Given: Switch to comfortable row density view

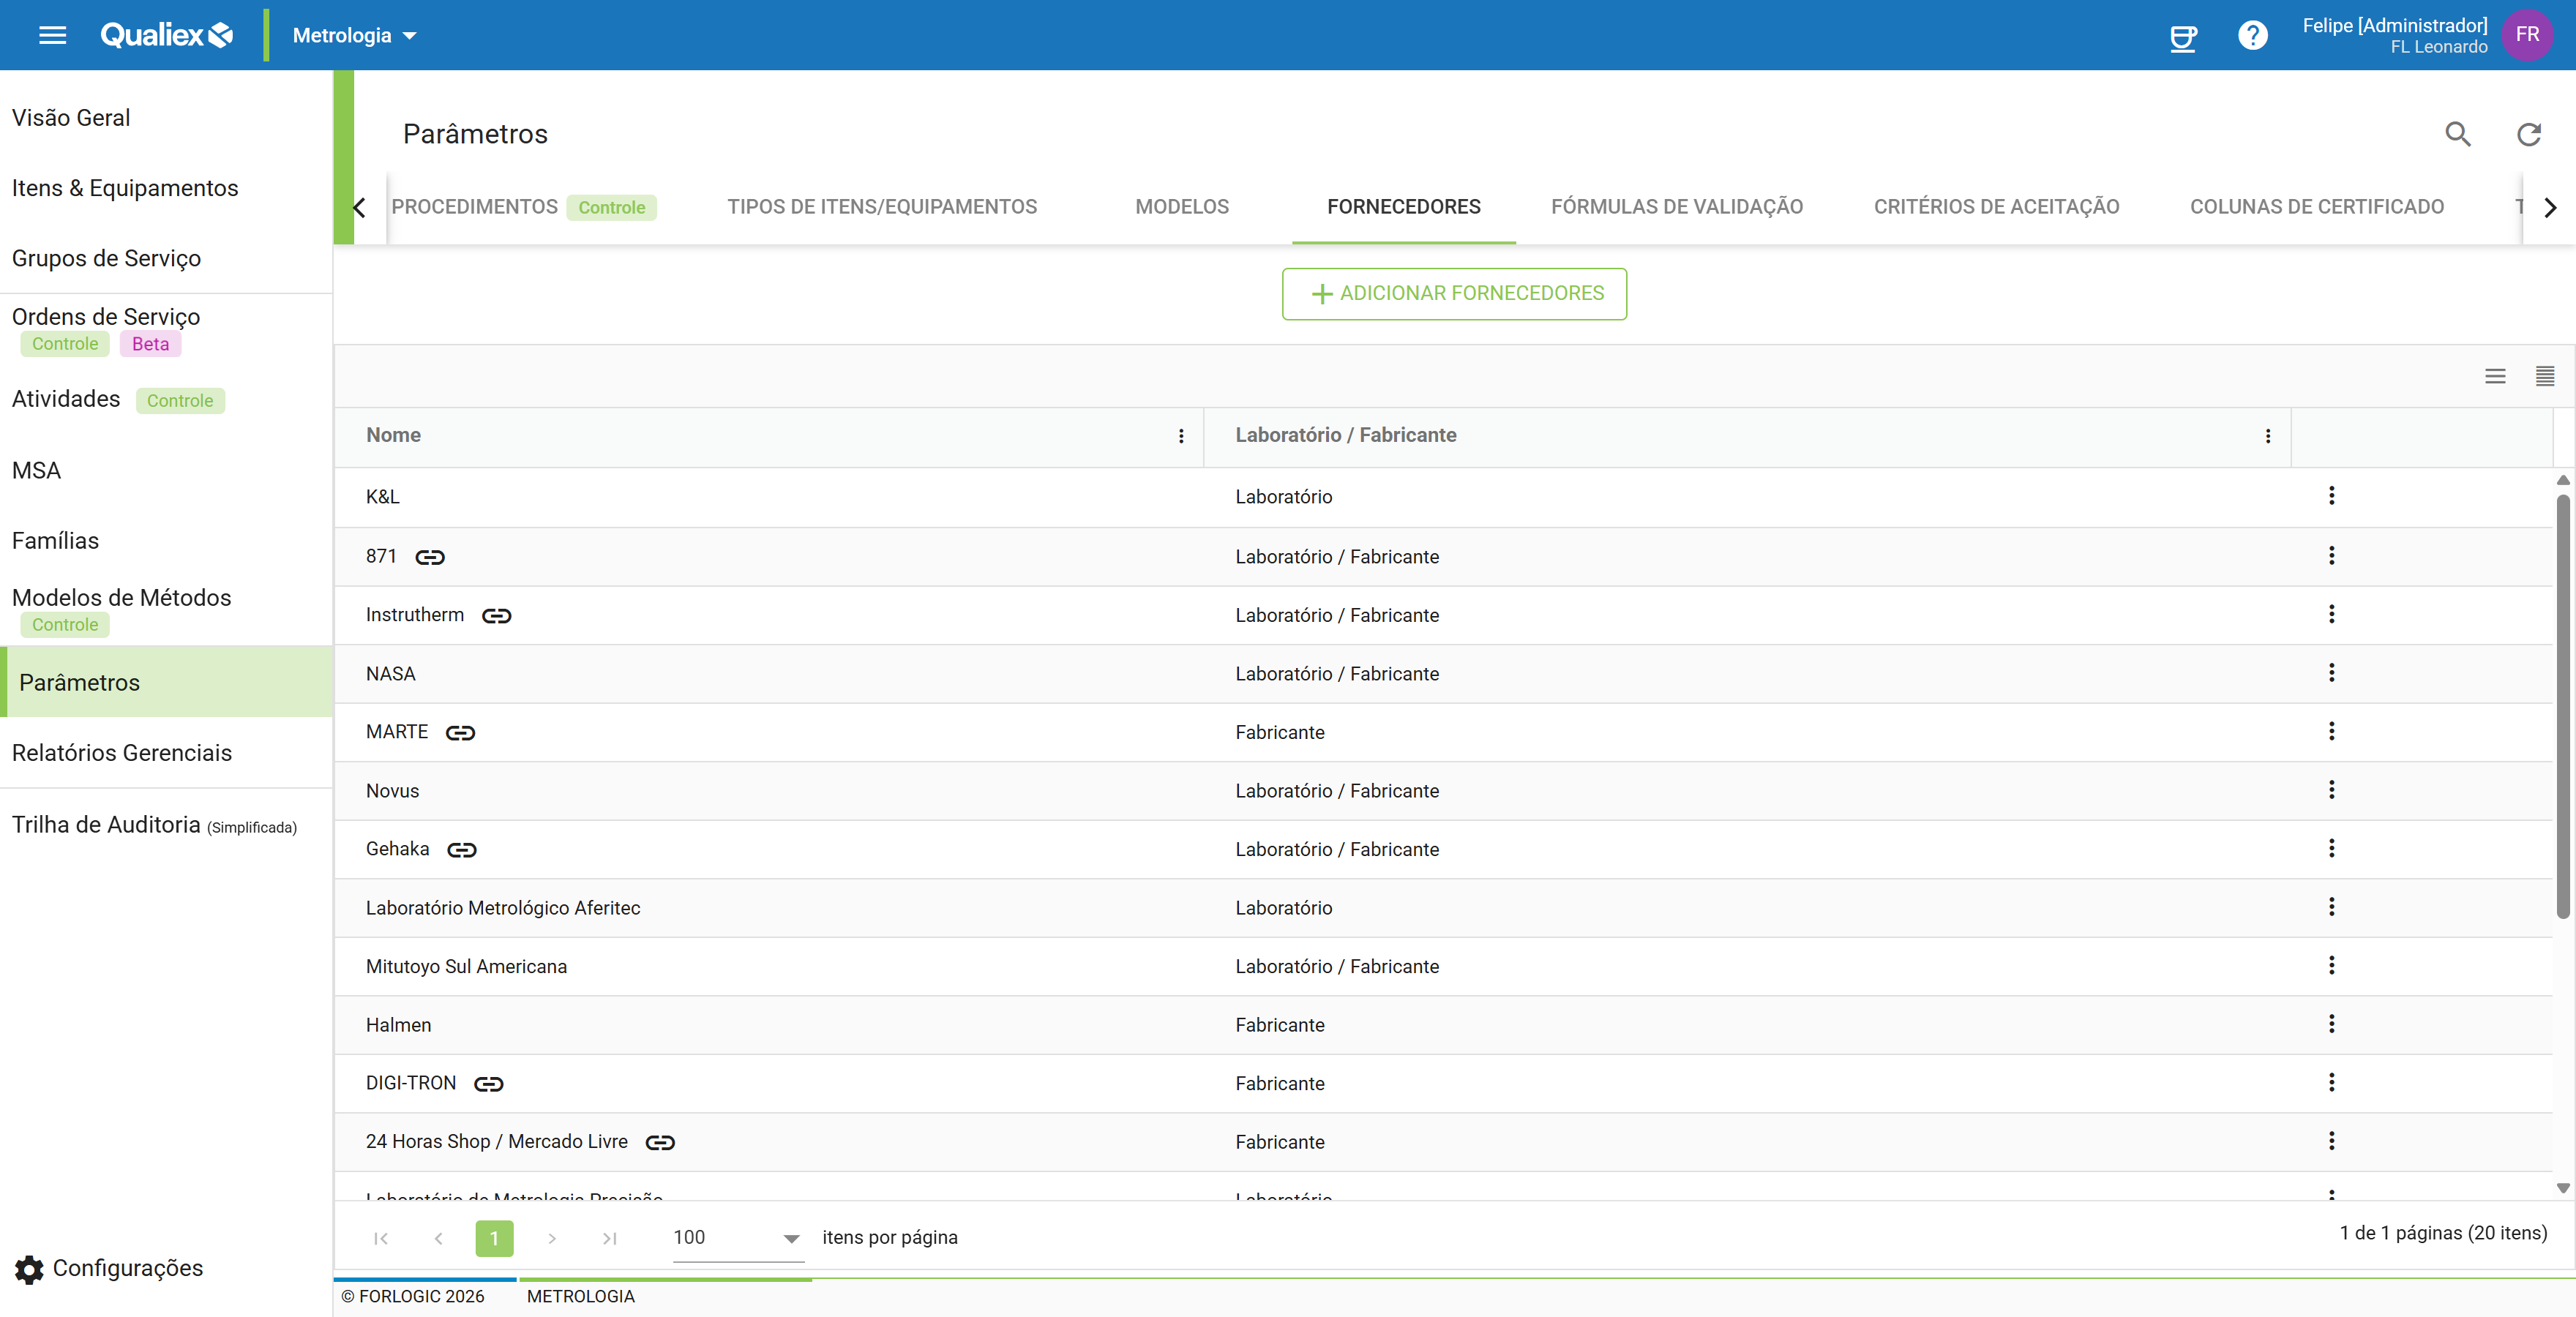Looking at the screenshot, I should click(x=2495, y=376).
